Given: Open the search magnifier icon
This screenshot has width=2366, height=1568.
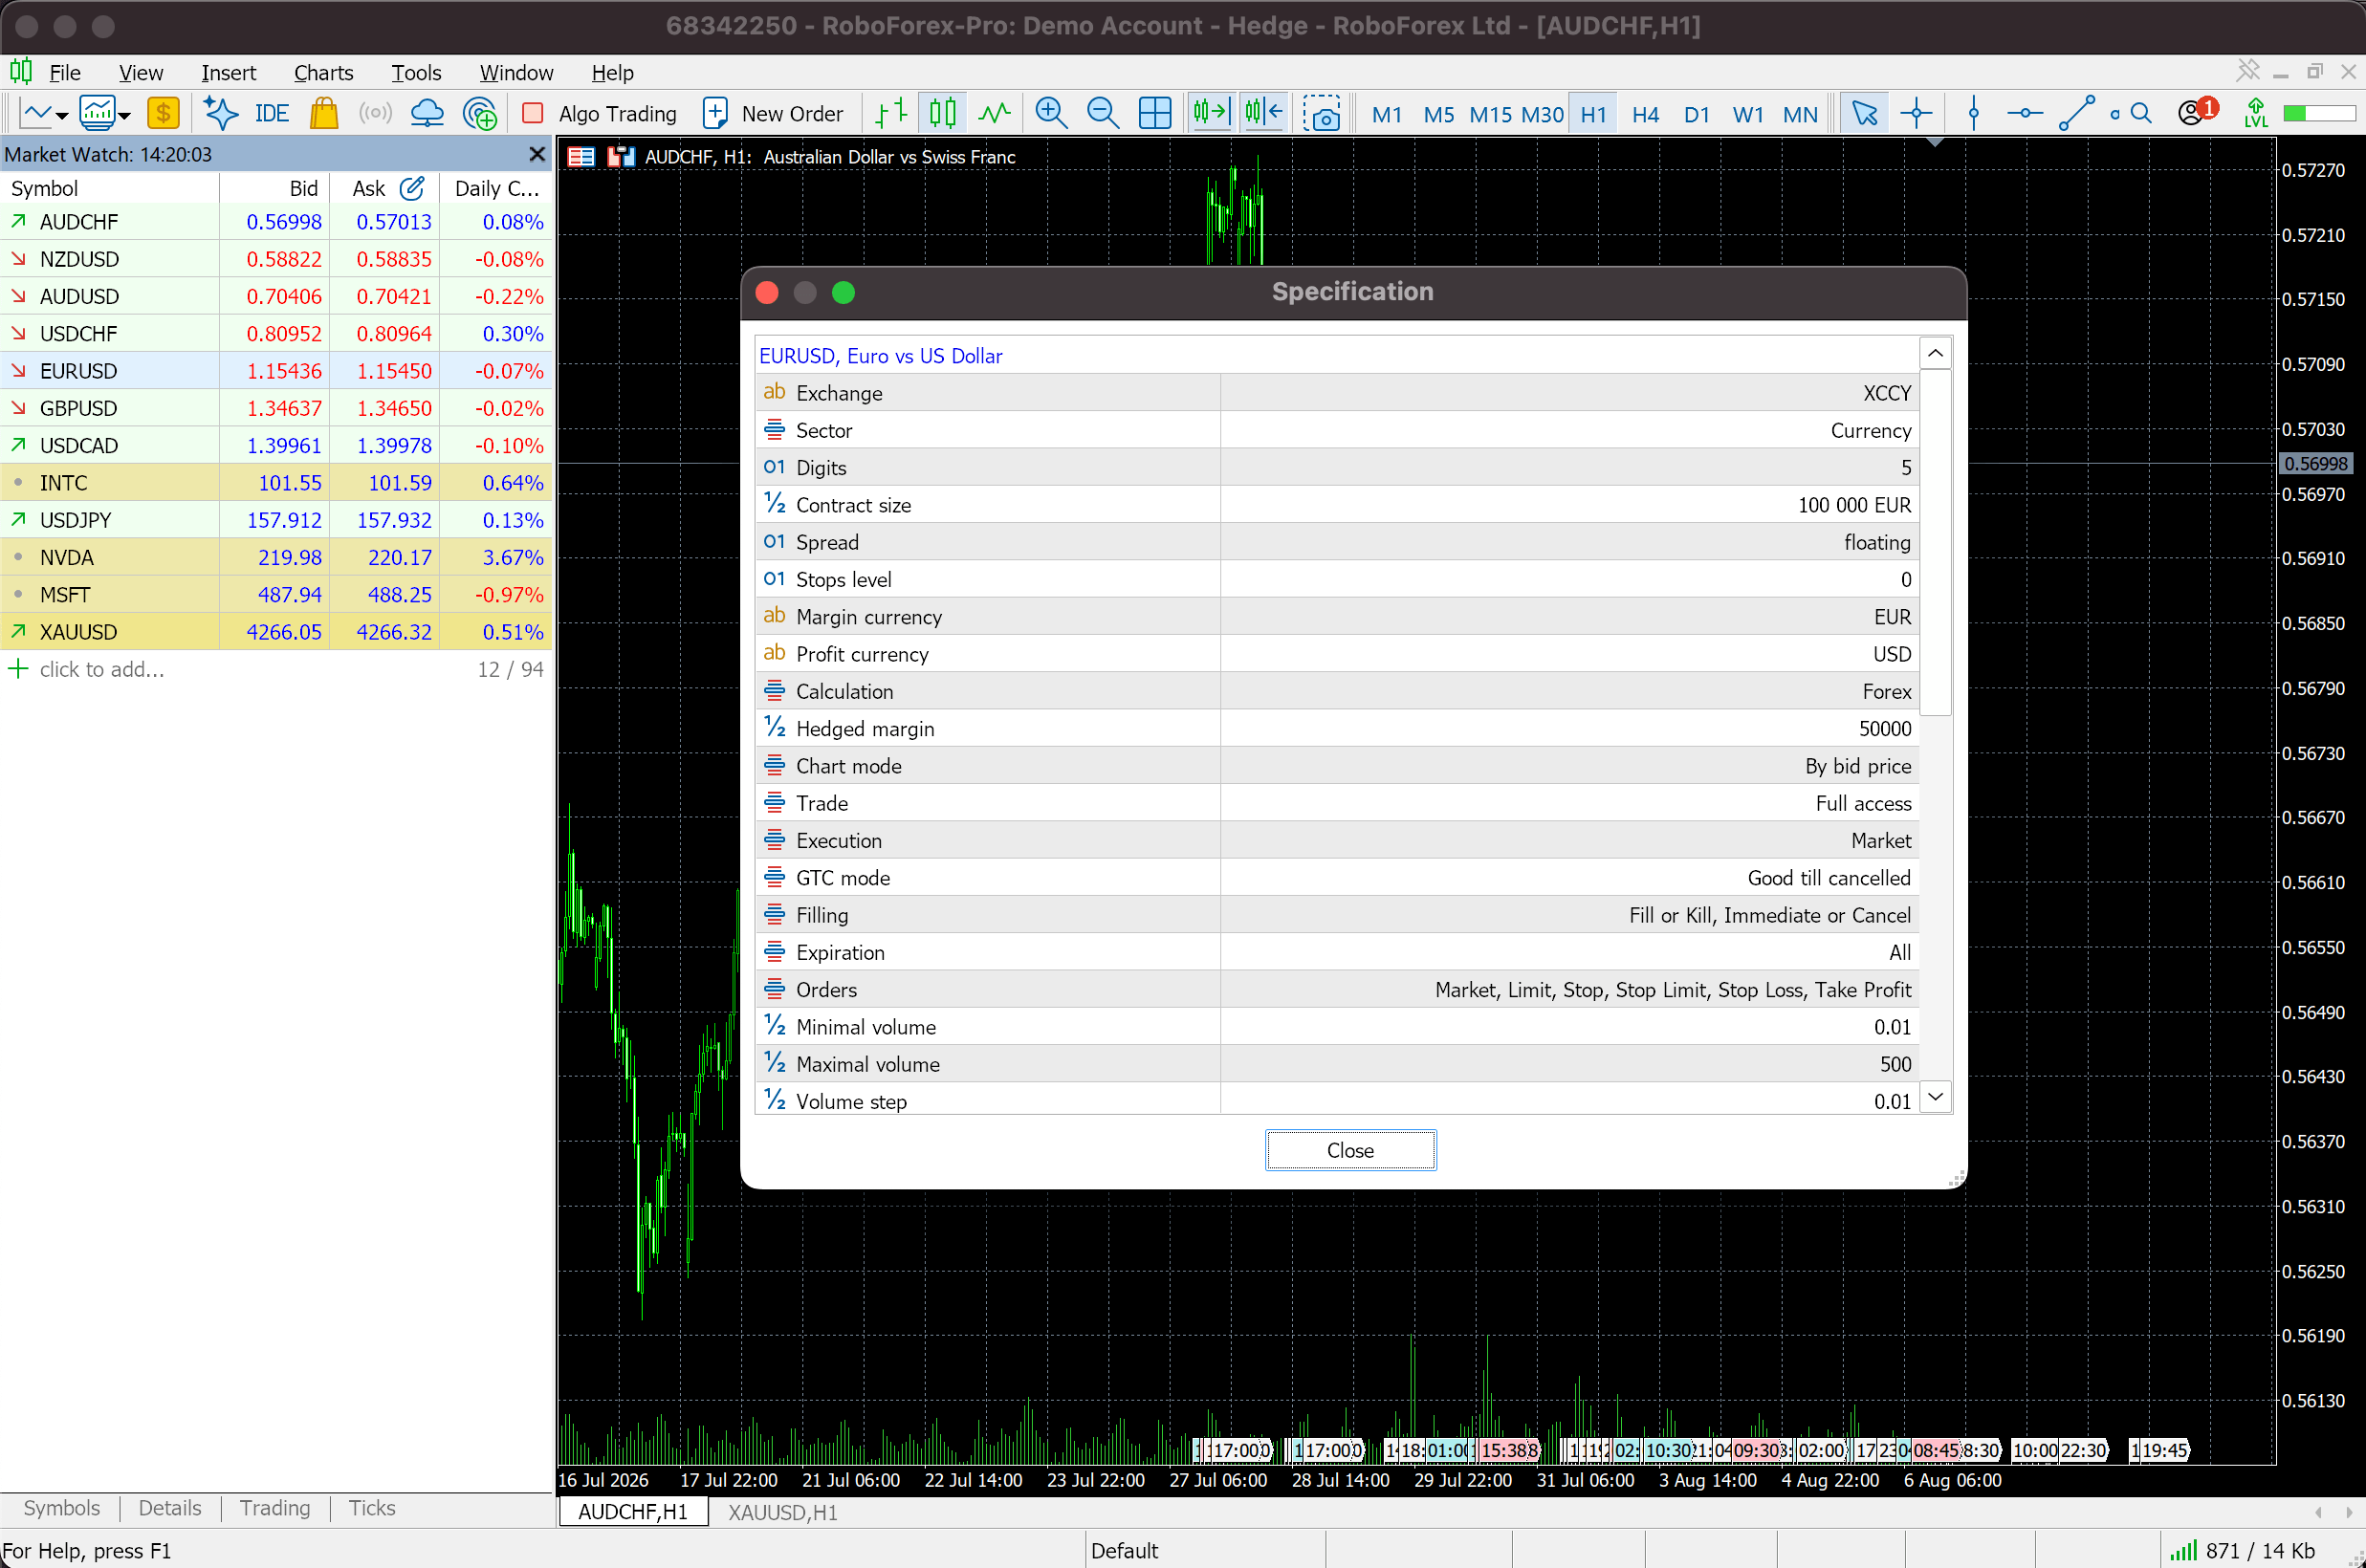Looking at the screenshot, I should coord(2140,113).
